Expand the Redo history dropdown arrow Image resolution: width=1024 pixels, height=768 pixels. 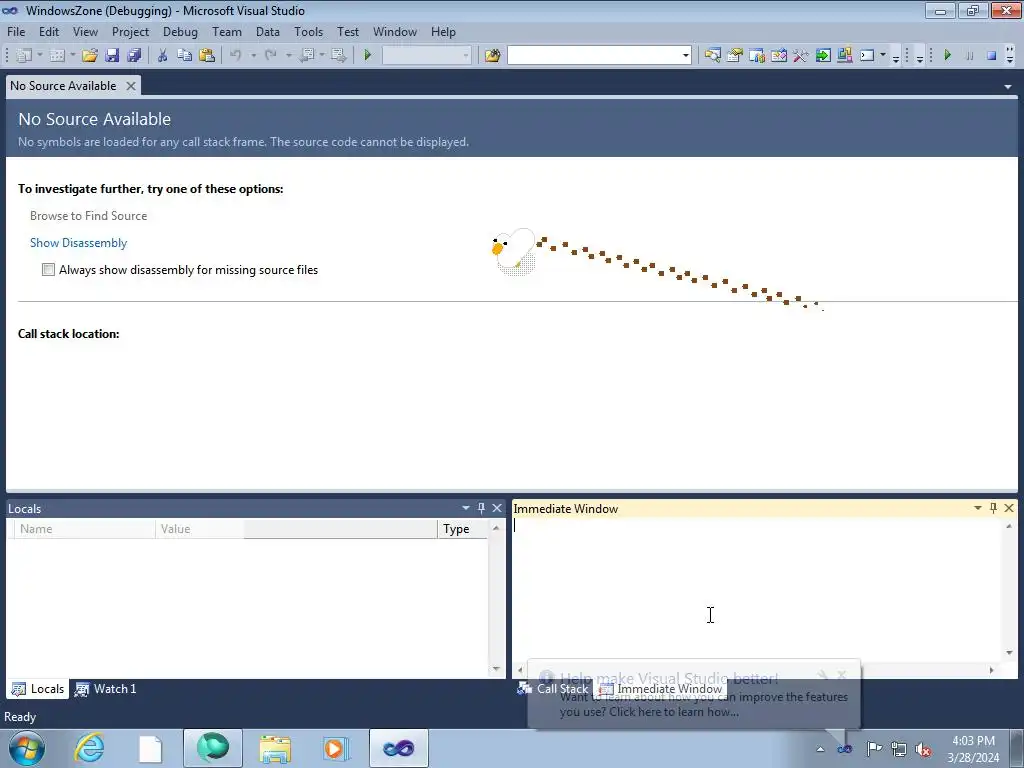(x=288, y=56)
